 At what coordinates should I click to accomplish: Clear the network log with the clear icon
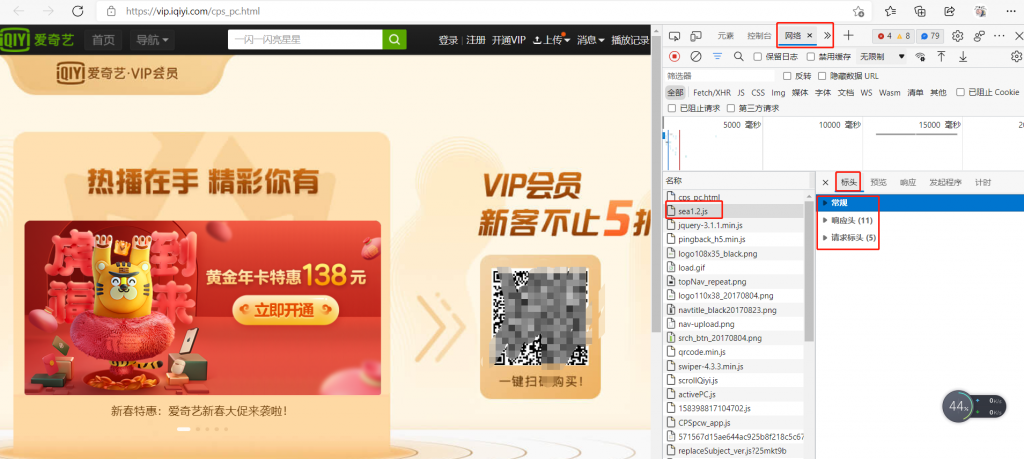(x=696, y=57)
